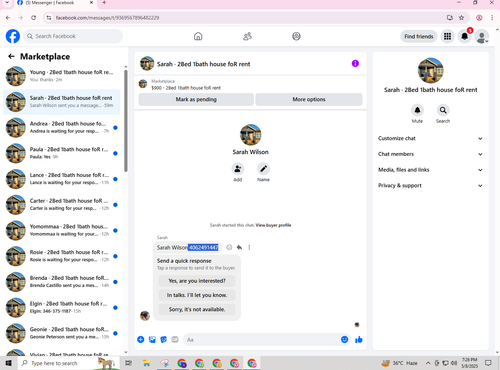Mute this conversation bell icon
Viewport: 500px width, 370px height.
click(x=417, y=110)
